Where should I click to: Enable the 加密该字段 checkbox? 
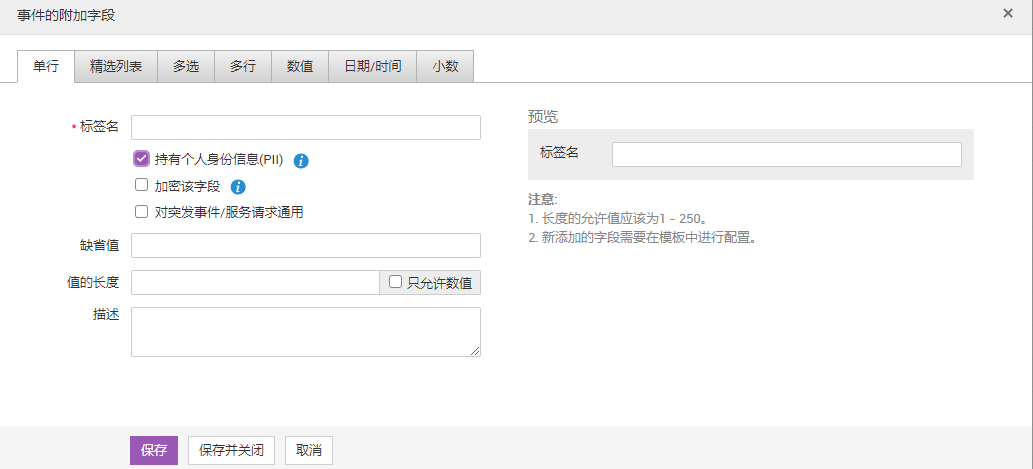coord(141,185)
